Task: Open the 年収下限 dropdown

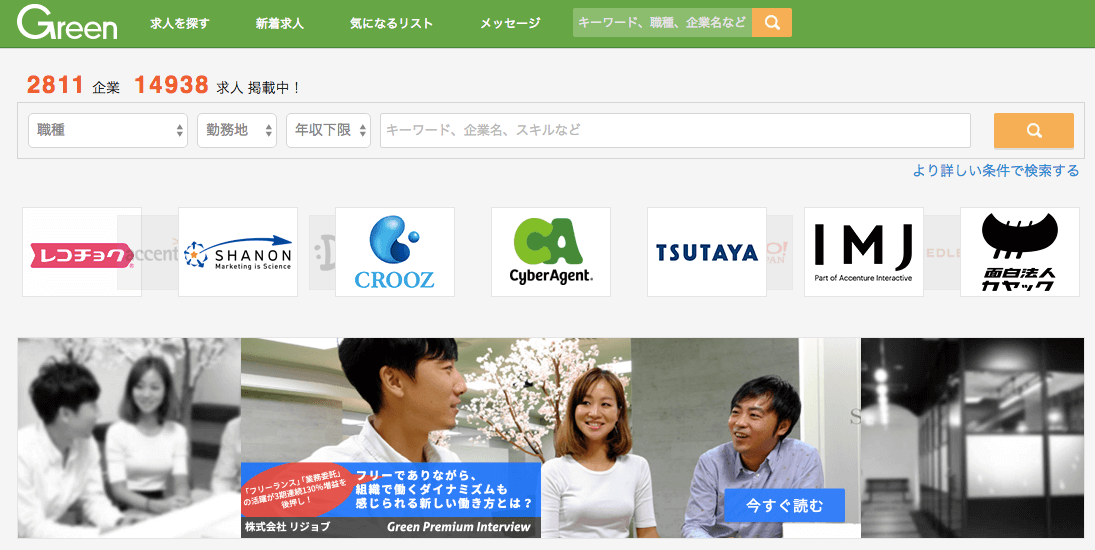Action: click(328, 131)
